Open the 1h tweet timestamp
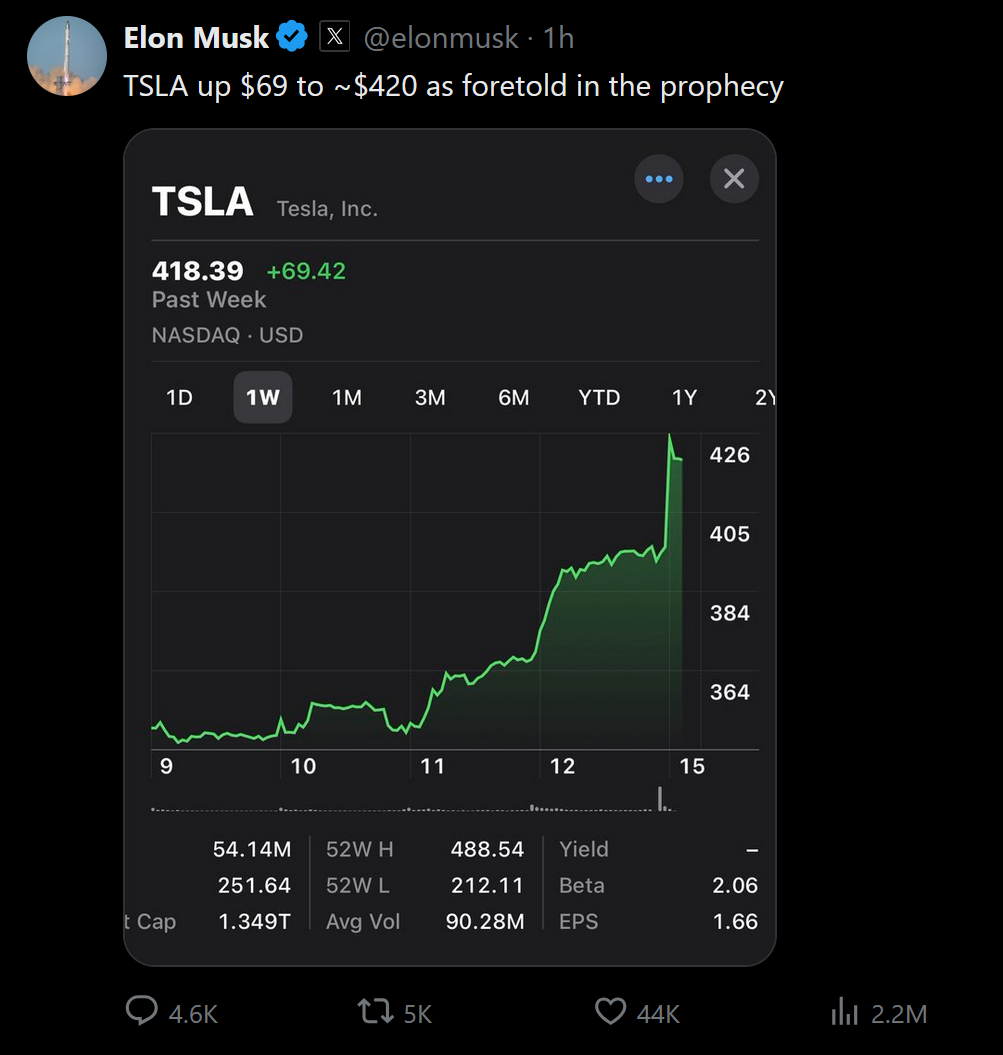This screenshot has height=1055, width=1003. (x=558, y=38)
